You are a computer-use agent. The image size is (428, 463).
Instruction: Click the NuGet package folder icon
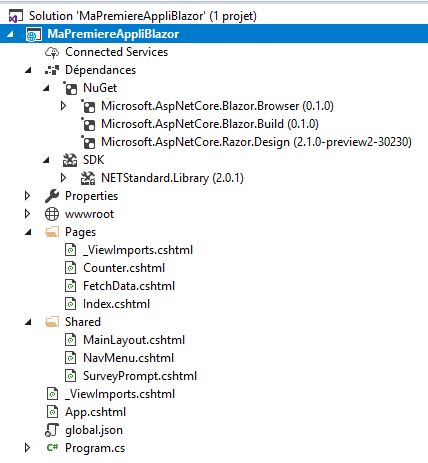click(x=70, y=88)
